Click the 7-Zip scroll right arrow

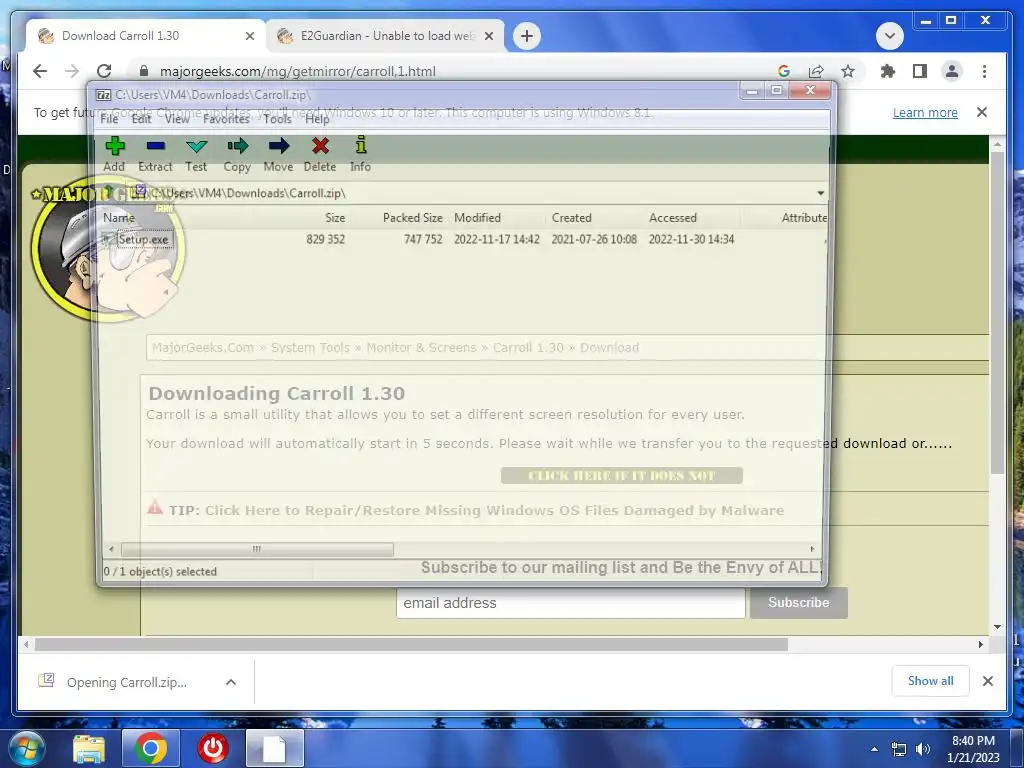[x=812, y=549]
